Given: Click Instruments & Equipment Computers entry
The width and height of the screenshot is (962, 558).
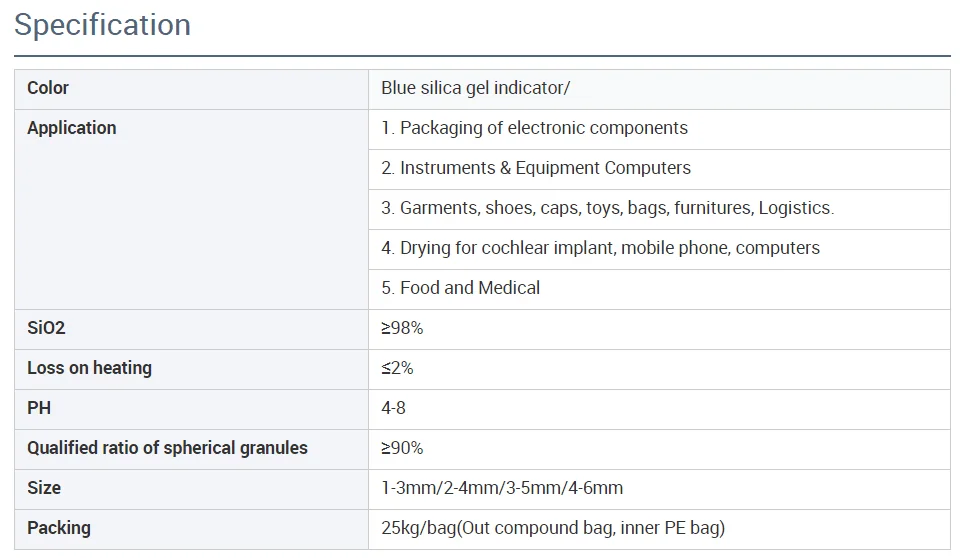Looking at the screenshot, I should click(535, 168).
